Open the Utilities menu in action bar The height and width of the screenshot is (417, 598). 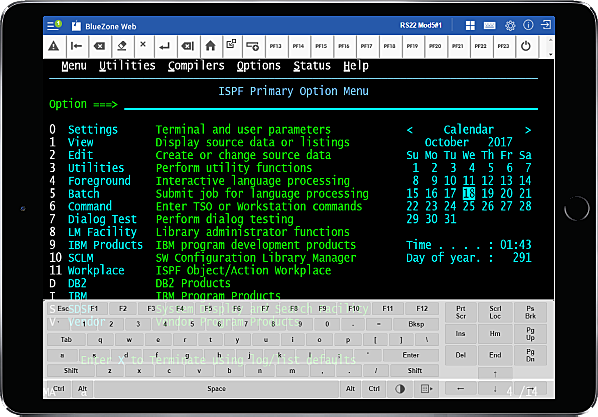click(x=127, y=66)
